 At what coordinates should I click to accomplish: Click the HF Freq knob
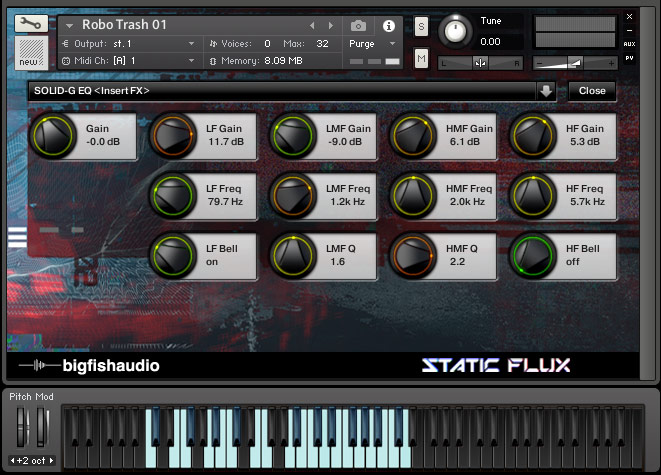(x=533, y=196)
